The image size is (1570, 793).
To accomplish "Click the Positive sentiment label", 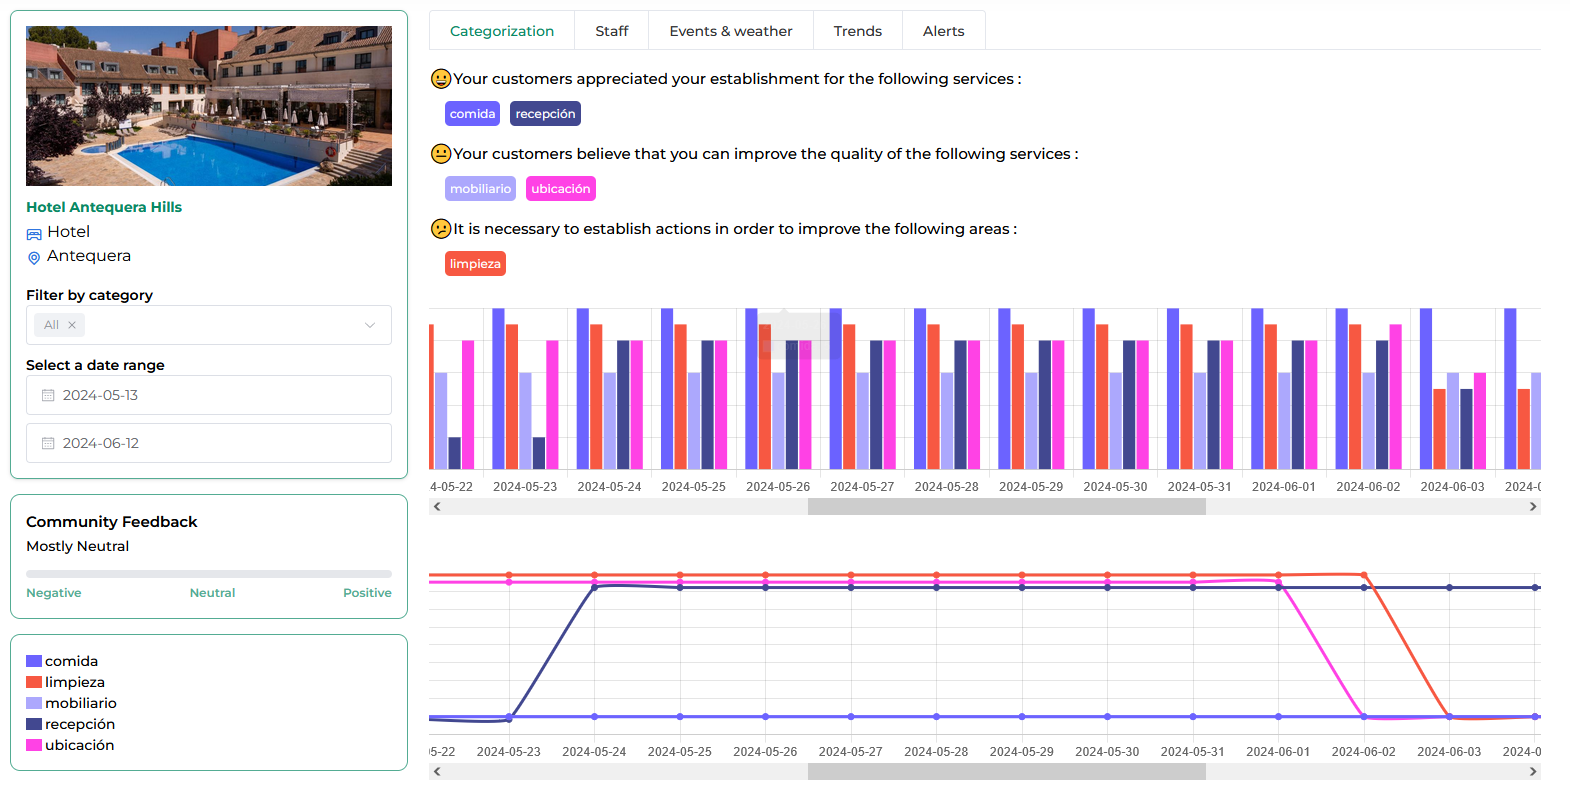I will pyautogui.click(x=367, y=593).
